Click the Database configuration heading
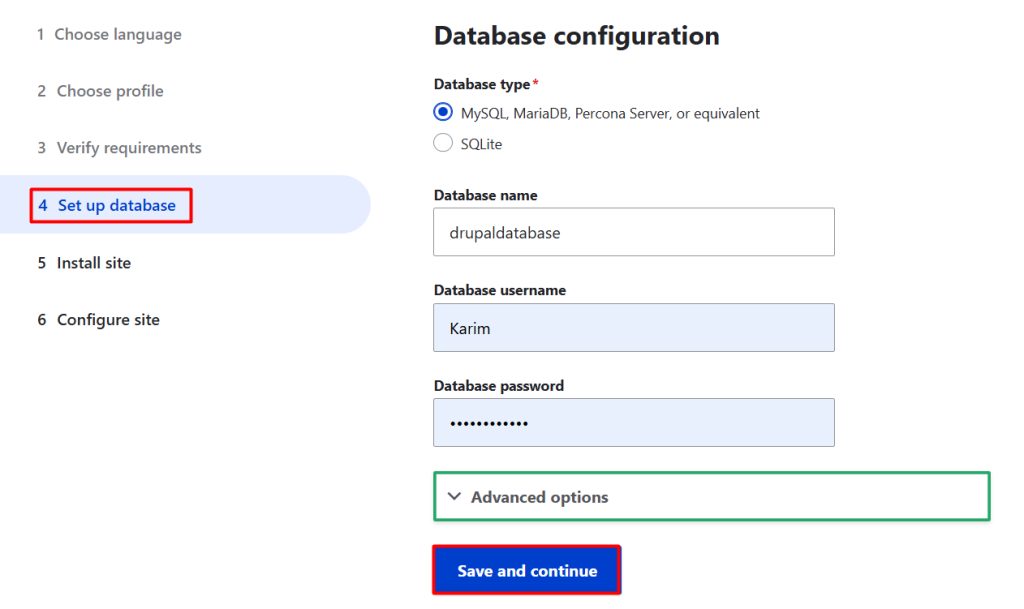 tap(577, 35)
